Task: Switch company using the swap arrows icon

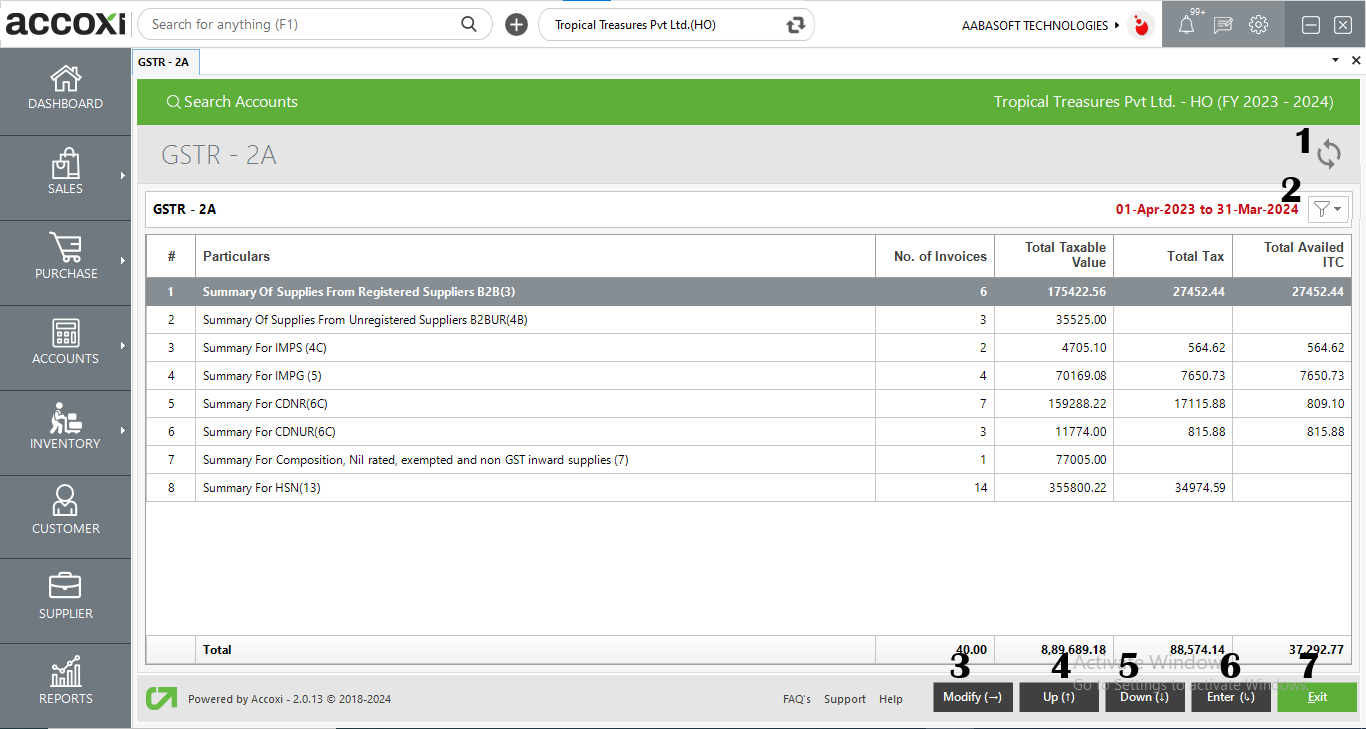Action: (796, 25)
